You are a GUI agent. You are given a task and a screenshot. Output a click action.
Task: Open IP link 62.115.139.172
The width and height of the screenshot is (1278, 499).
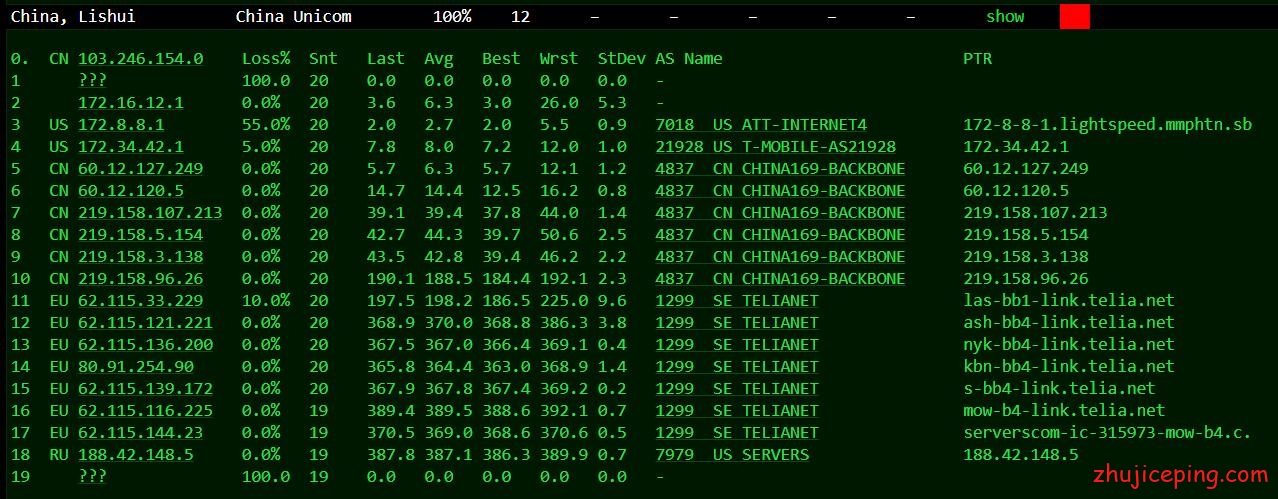pos(145,389)
